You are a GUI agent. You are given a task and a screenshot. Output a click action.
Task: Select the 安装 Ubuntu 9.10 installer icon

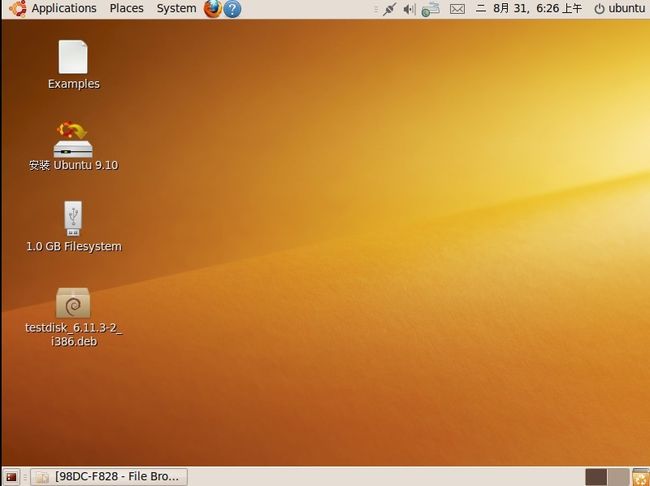[x=73, y=146]
